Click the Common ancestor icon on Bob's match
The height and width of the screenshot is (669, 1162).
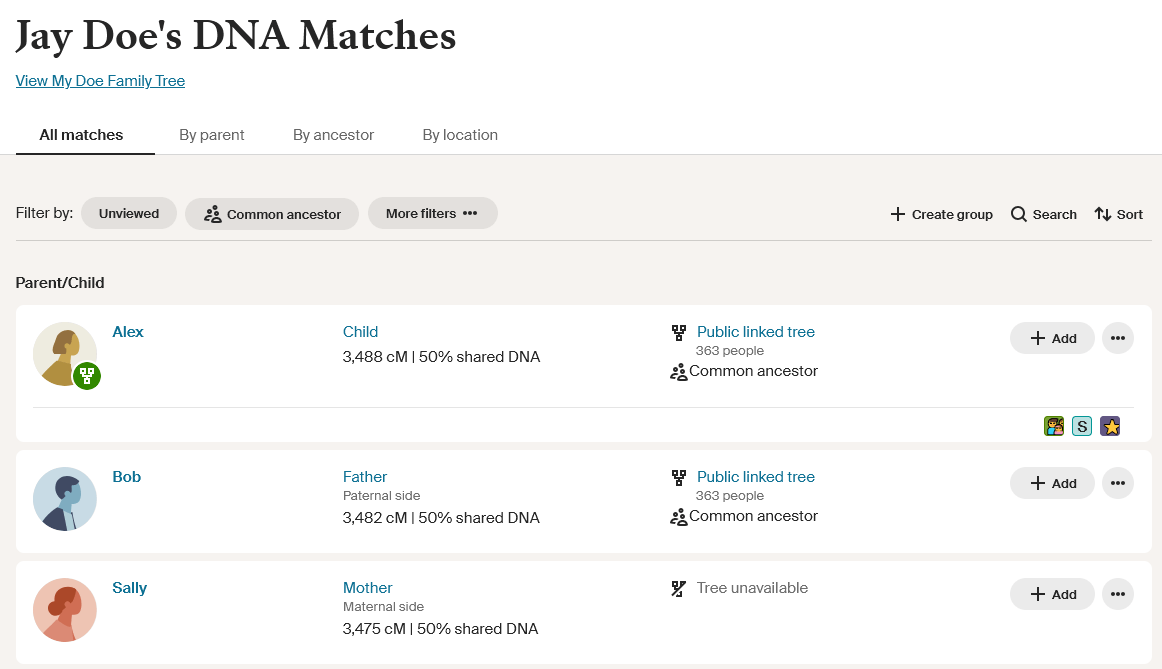tap(677, 515)
